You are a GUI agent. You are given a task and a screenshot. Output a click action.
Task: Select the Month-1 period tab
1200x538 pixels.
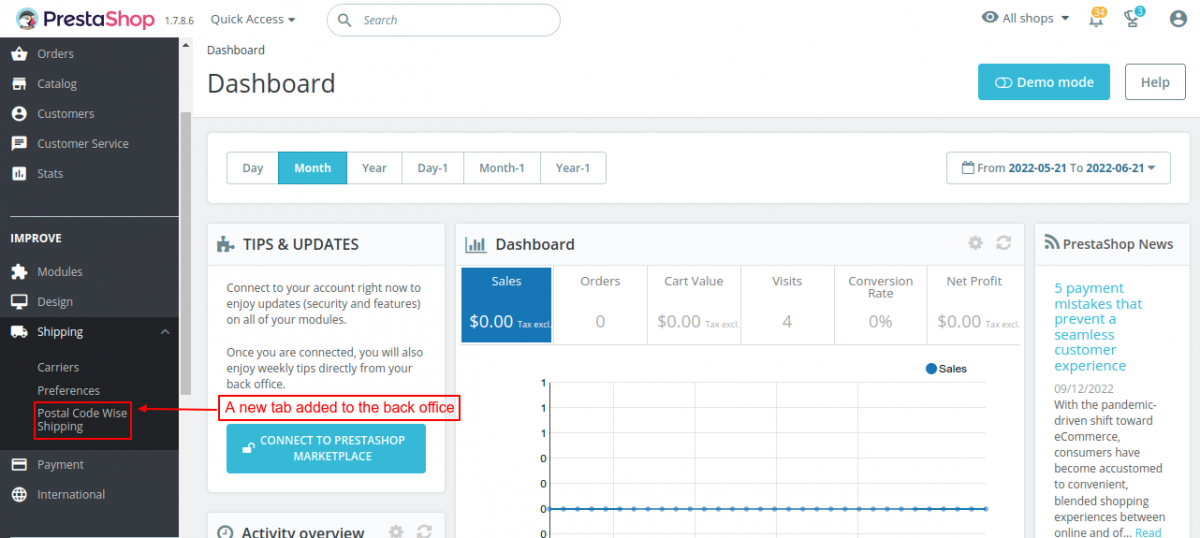[x=502, y=168]
